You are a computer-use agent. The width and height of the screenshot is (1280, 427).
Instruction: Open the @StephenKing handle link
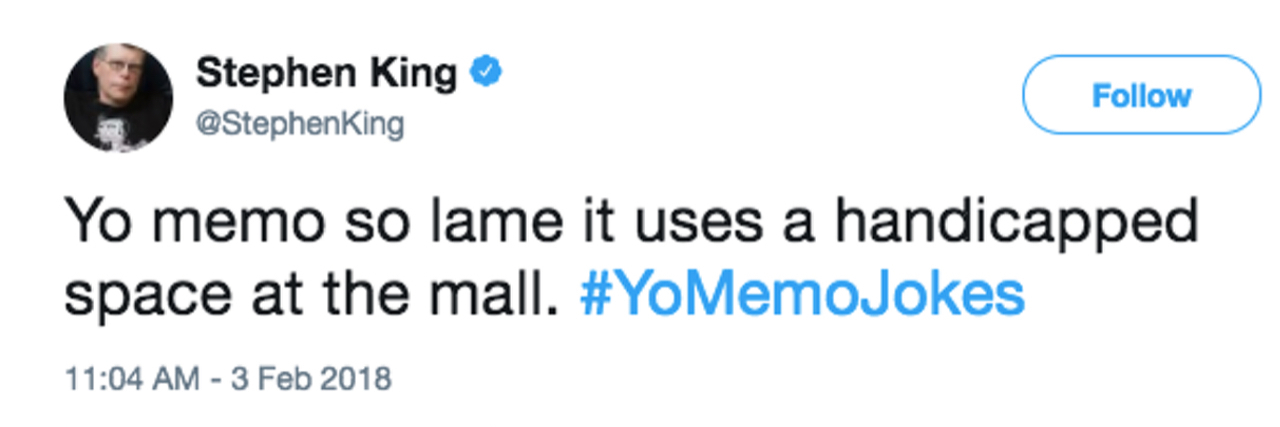(300, 125)
